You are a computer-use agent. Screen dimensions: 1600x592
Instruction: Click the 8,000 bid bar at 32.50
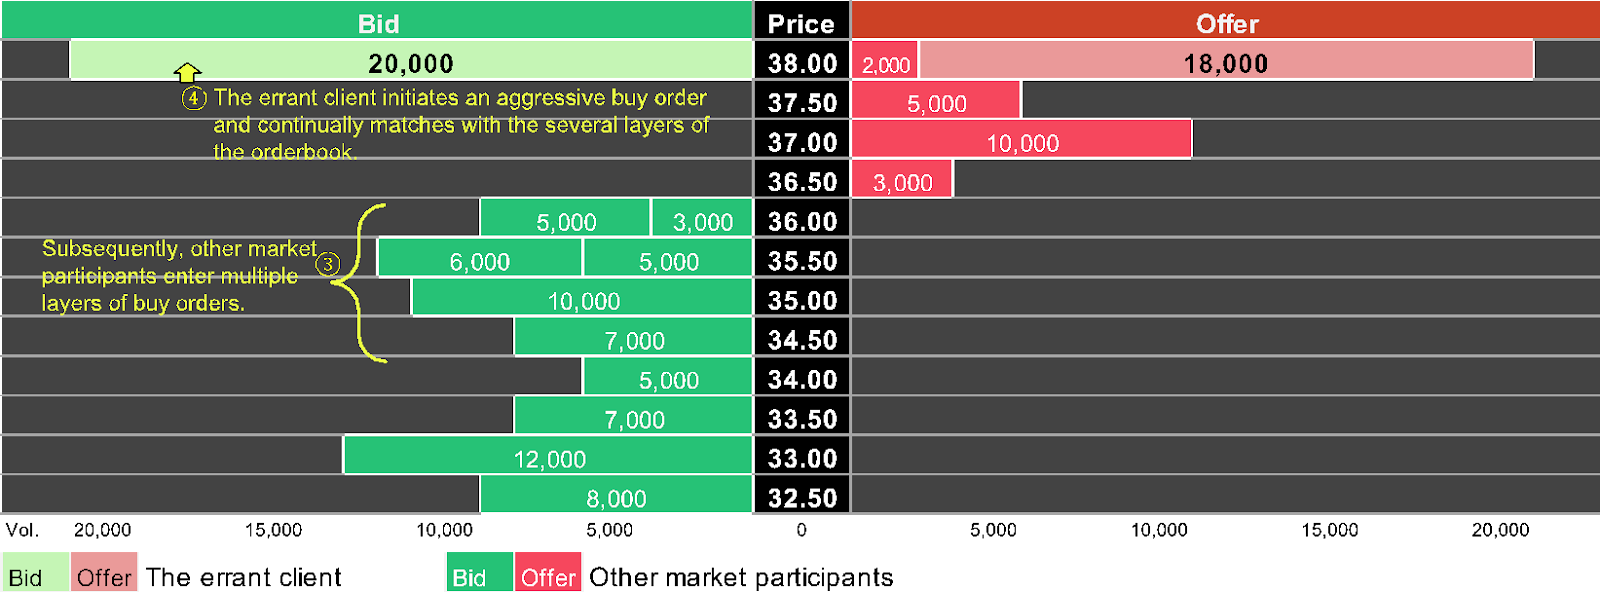click(616, 496)
